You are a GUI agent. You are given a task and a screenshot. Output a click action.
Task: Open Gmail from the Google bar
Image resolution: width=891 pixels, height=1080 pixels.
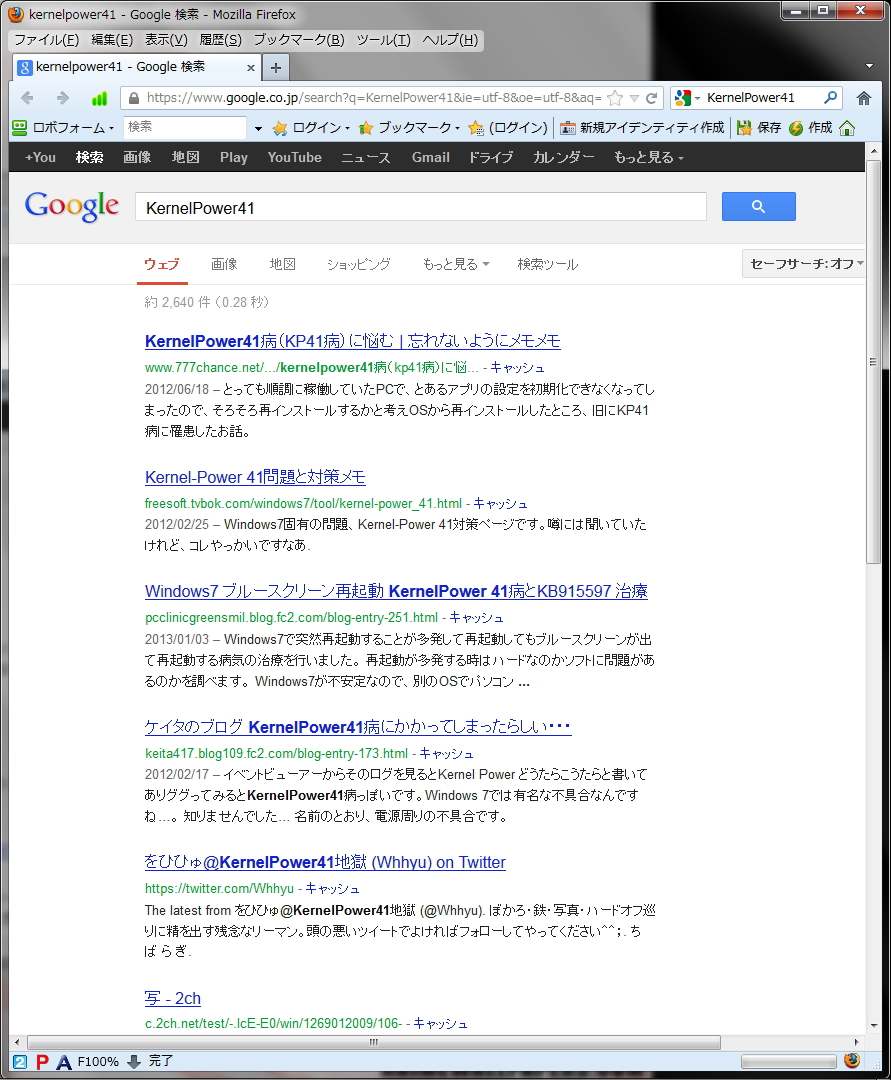pyautogui.click(x=430, y=157)
